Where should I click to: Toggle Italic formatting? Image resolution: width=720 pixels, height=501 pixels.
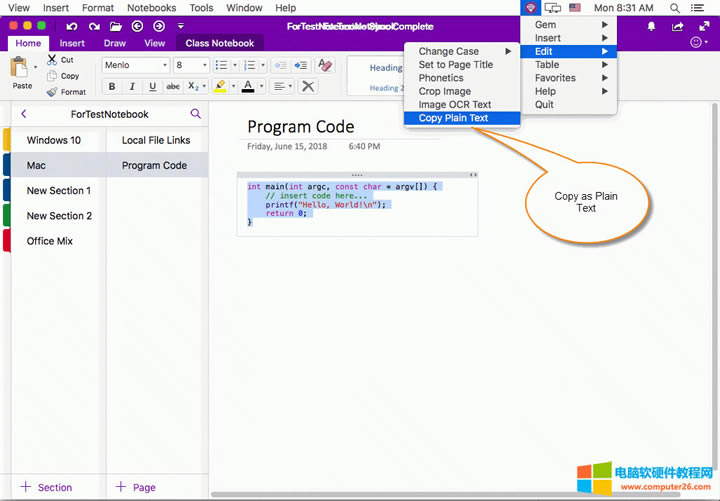point(132,87)
